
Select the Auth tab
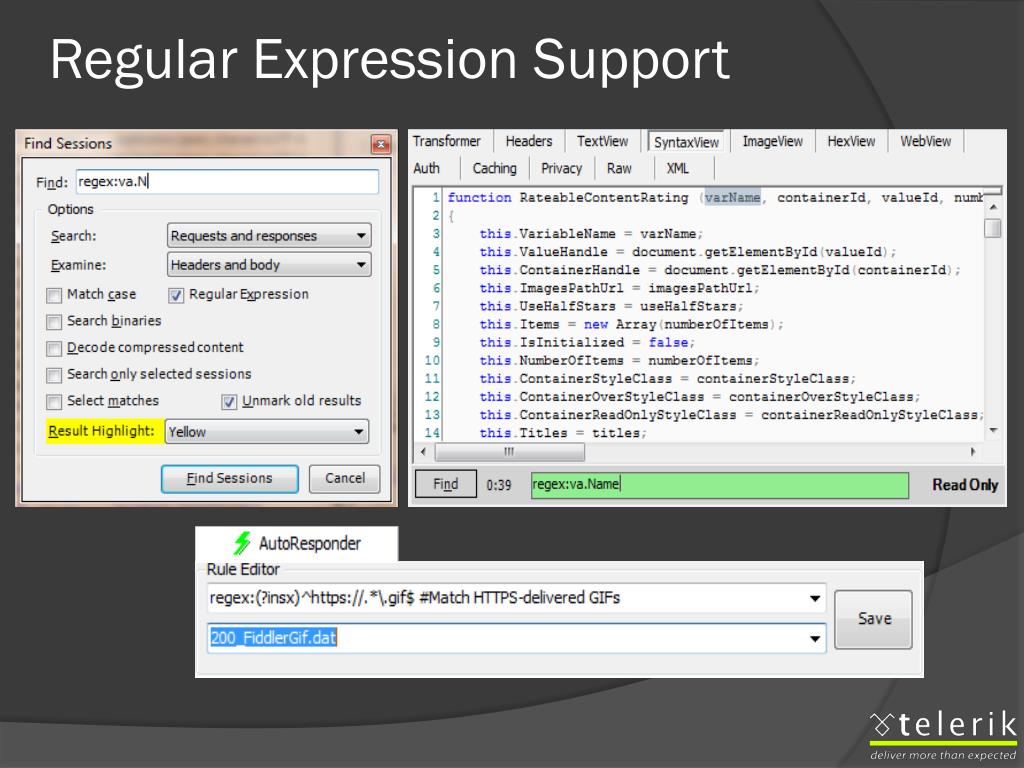click(426, 168)
